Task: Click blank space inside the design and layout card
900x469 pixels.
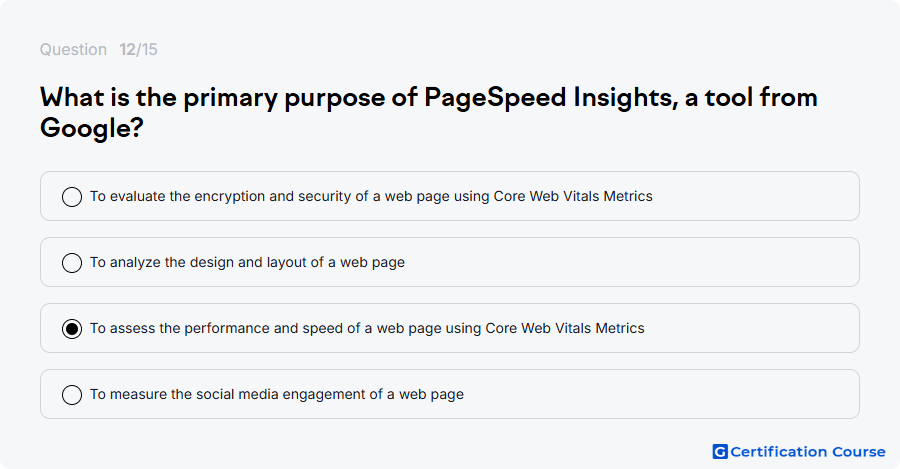Action: coord(631,262)
